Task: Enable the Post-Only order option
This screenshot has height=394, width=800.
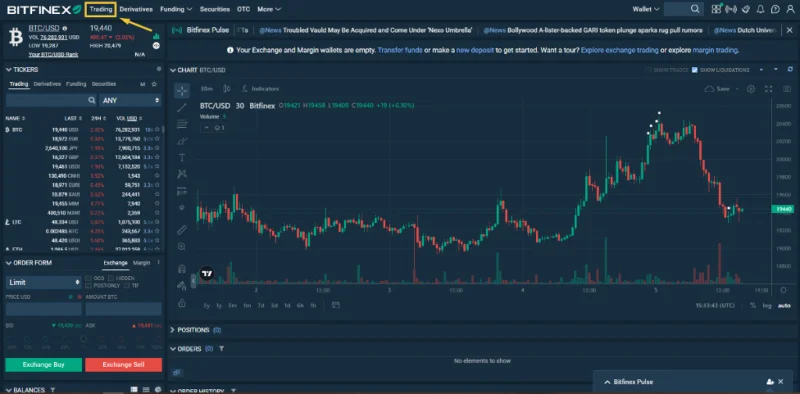Action: (x=88, y=286)
